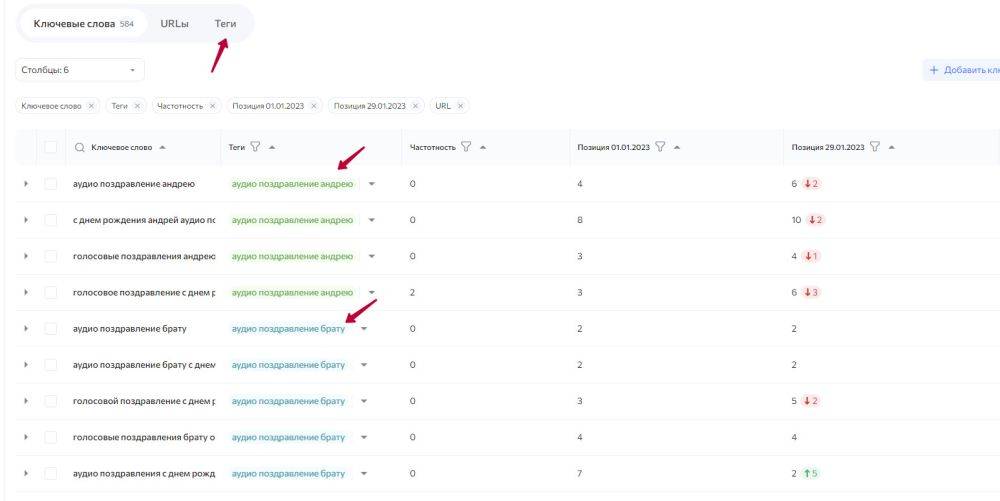Remove the URL column chip
This screenshot has height=501, width=1000.
pyautogui.click(x=460, y=106)
